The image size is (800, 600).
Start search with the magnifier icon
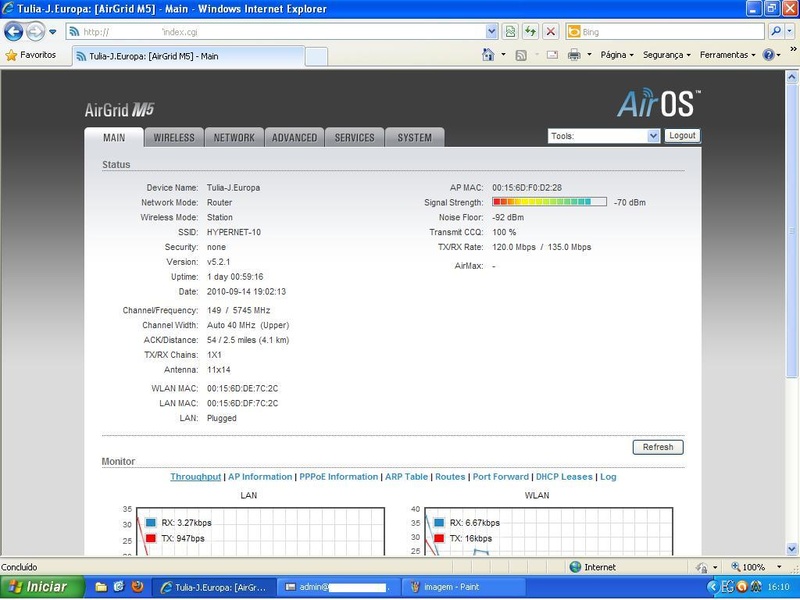[x=776, y=32]
